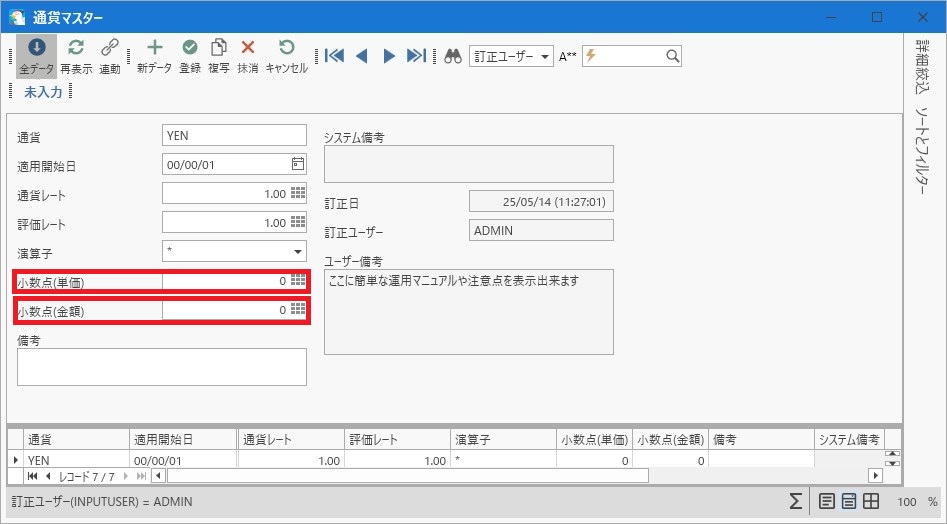Click right arrow of grid horizontal scrollbar
The height and width of the screenshot is (524, 947).
tap(876, 476)
